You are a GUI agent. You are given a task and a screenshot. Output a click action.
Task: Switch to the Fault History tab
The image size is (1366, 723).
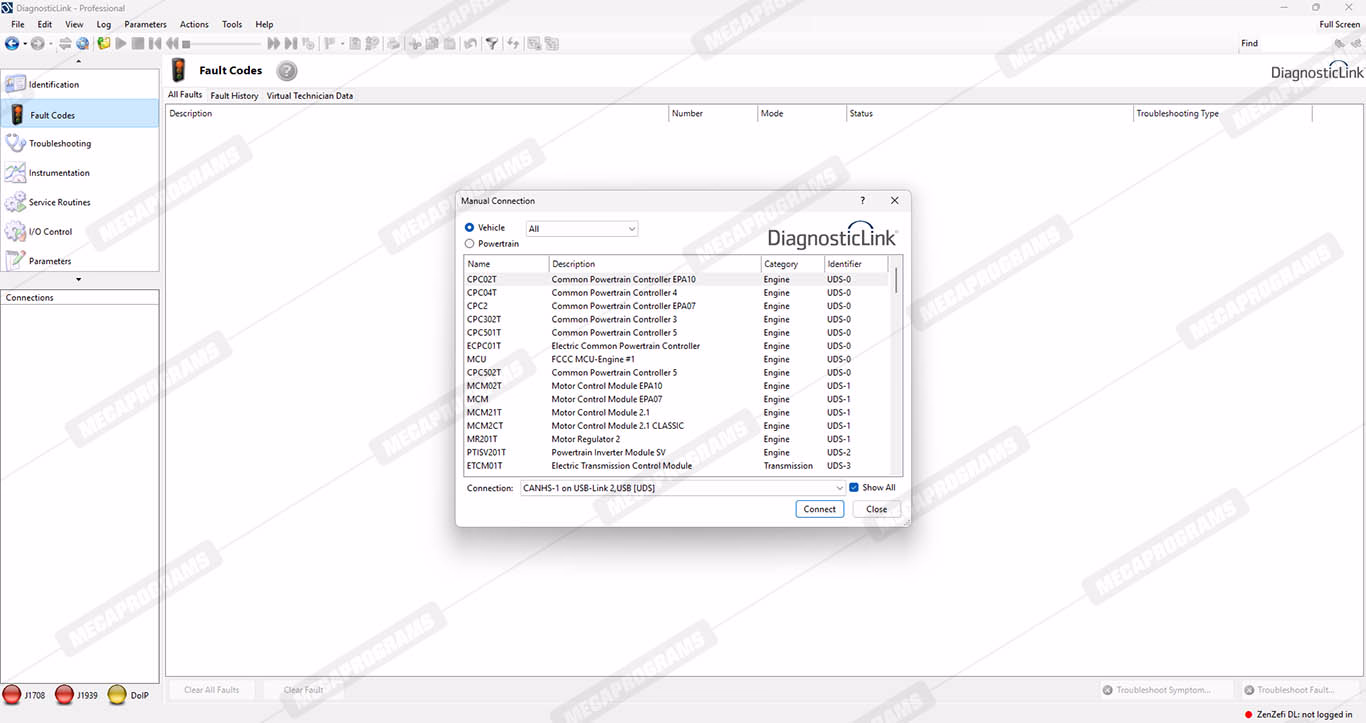(x=234, y=96)
